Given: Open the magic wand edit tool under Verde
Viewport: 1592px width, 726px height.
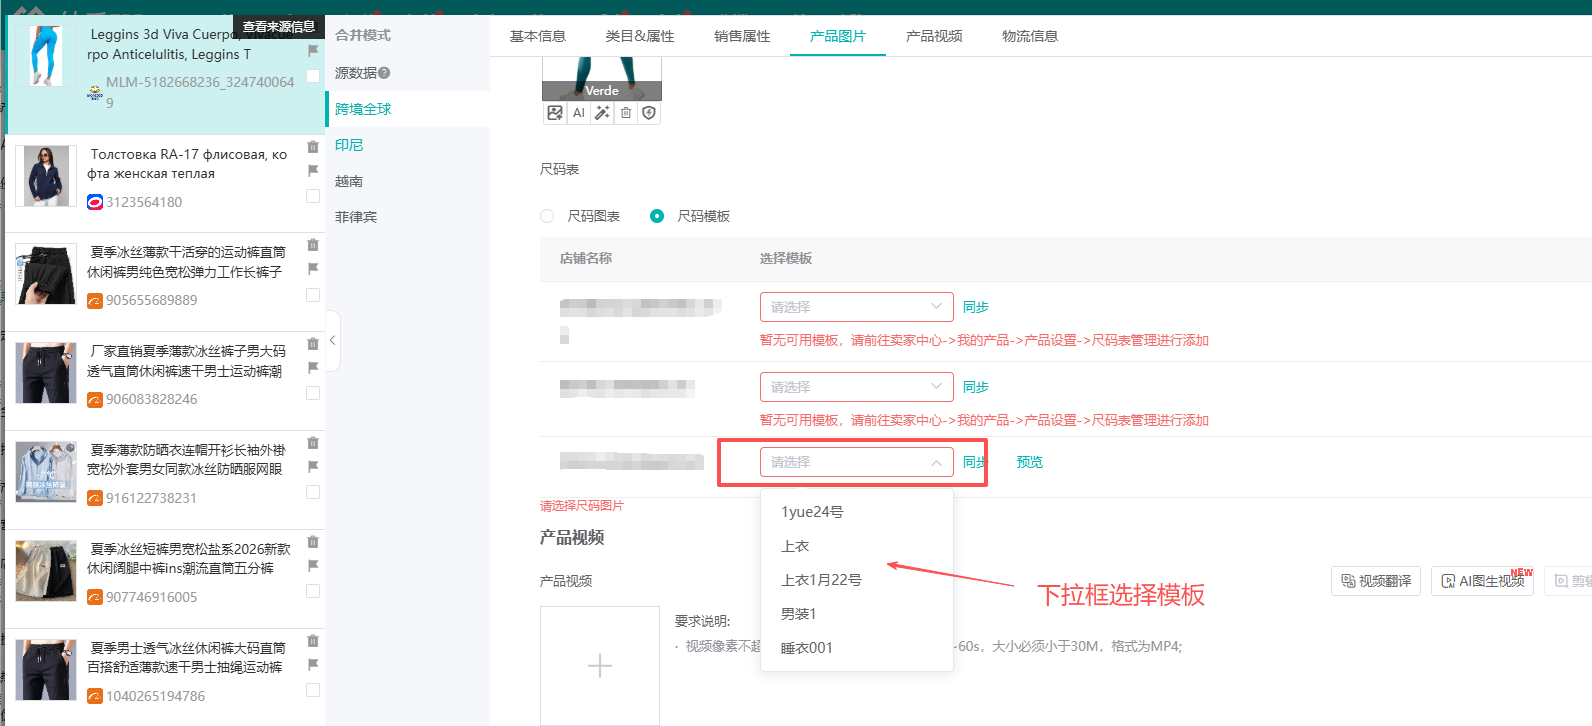Looking at the screenshot, I should tap(602, 113).
